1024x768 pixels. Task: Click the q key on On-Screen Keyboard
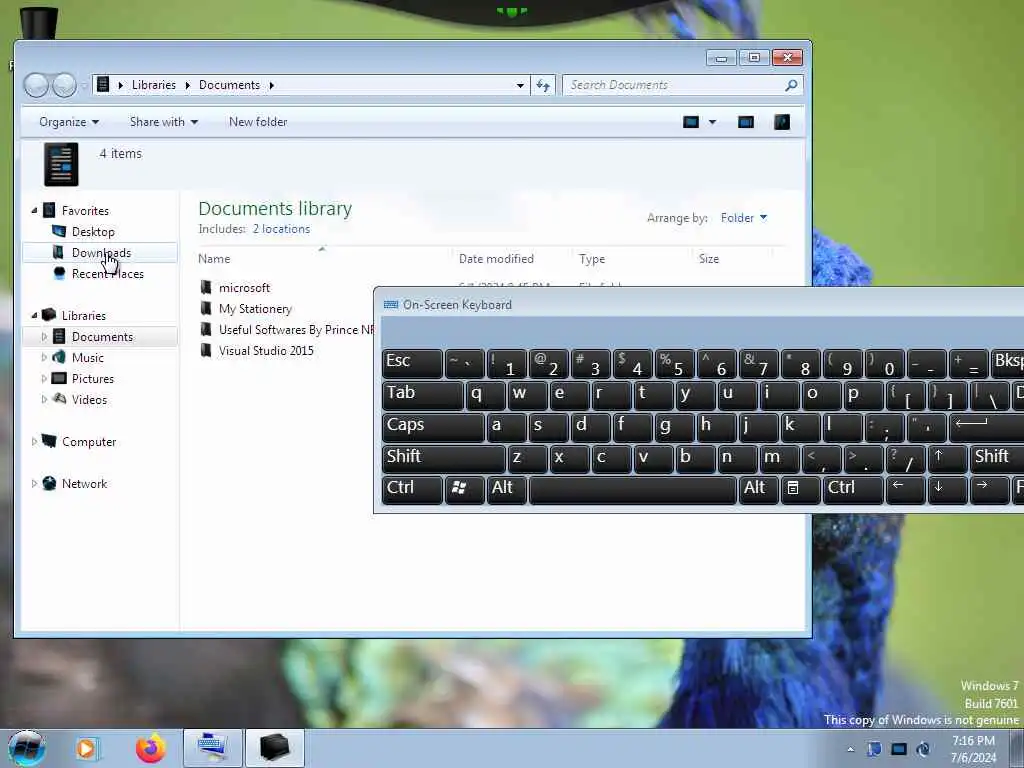pos(485,395)
